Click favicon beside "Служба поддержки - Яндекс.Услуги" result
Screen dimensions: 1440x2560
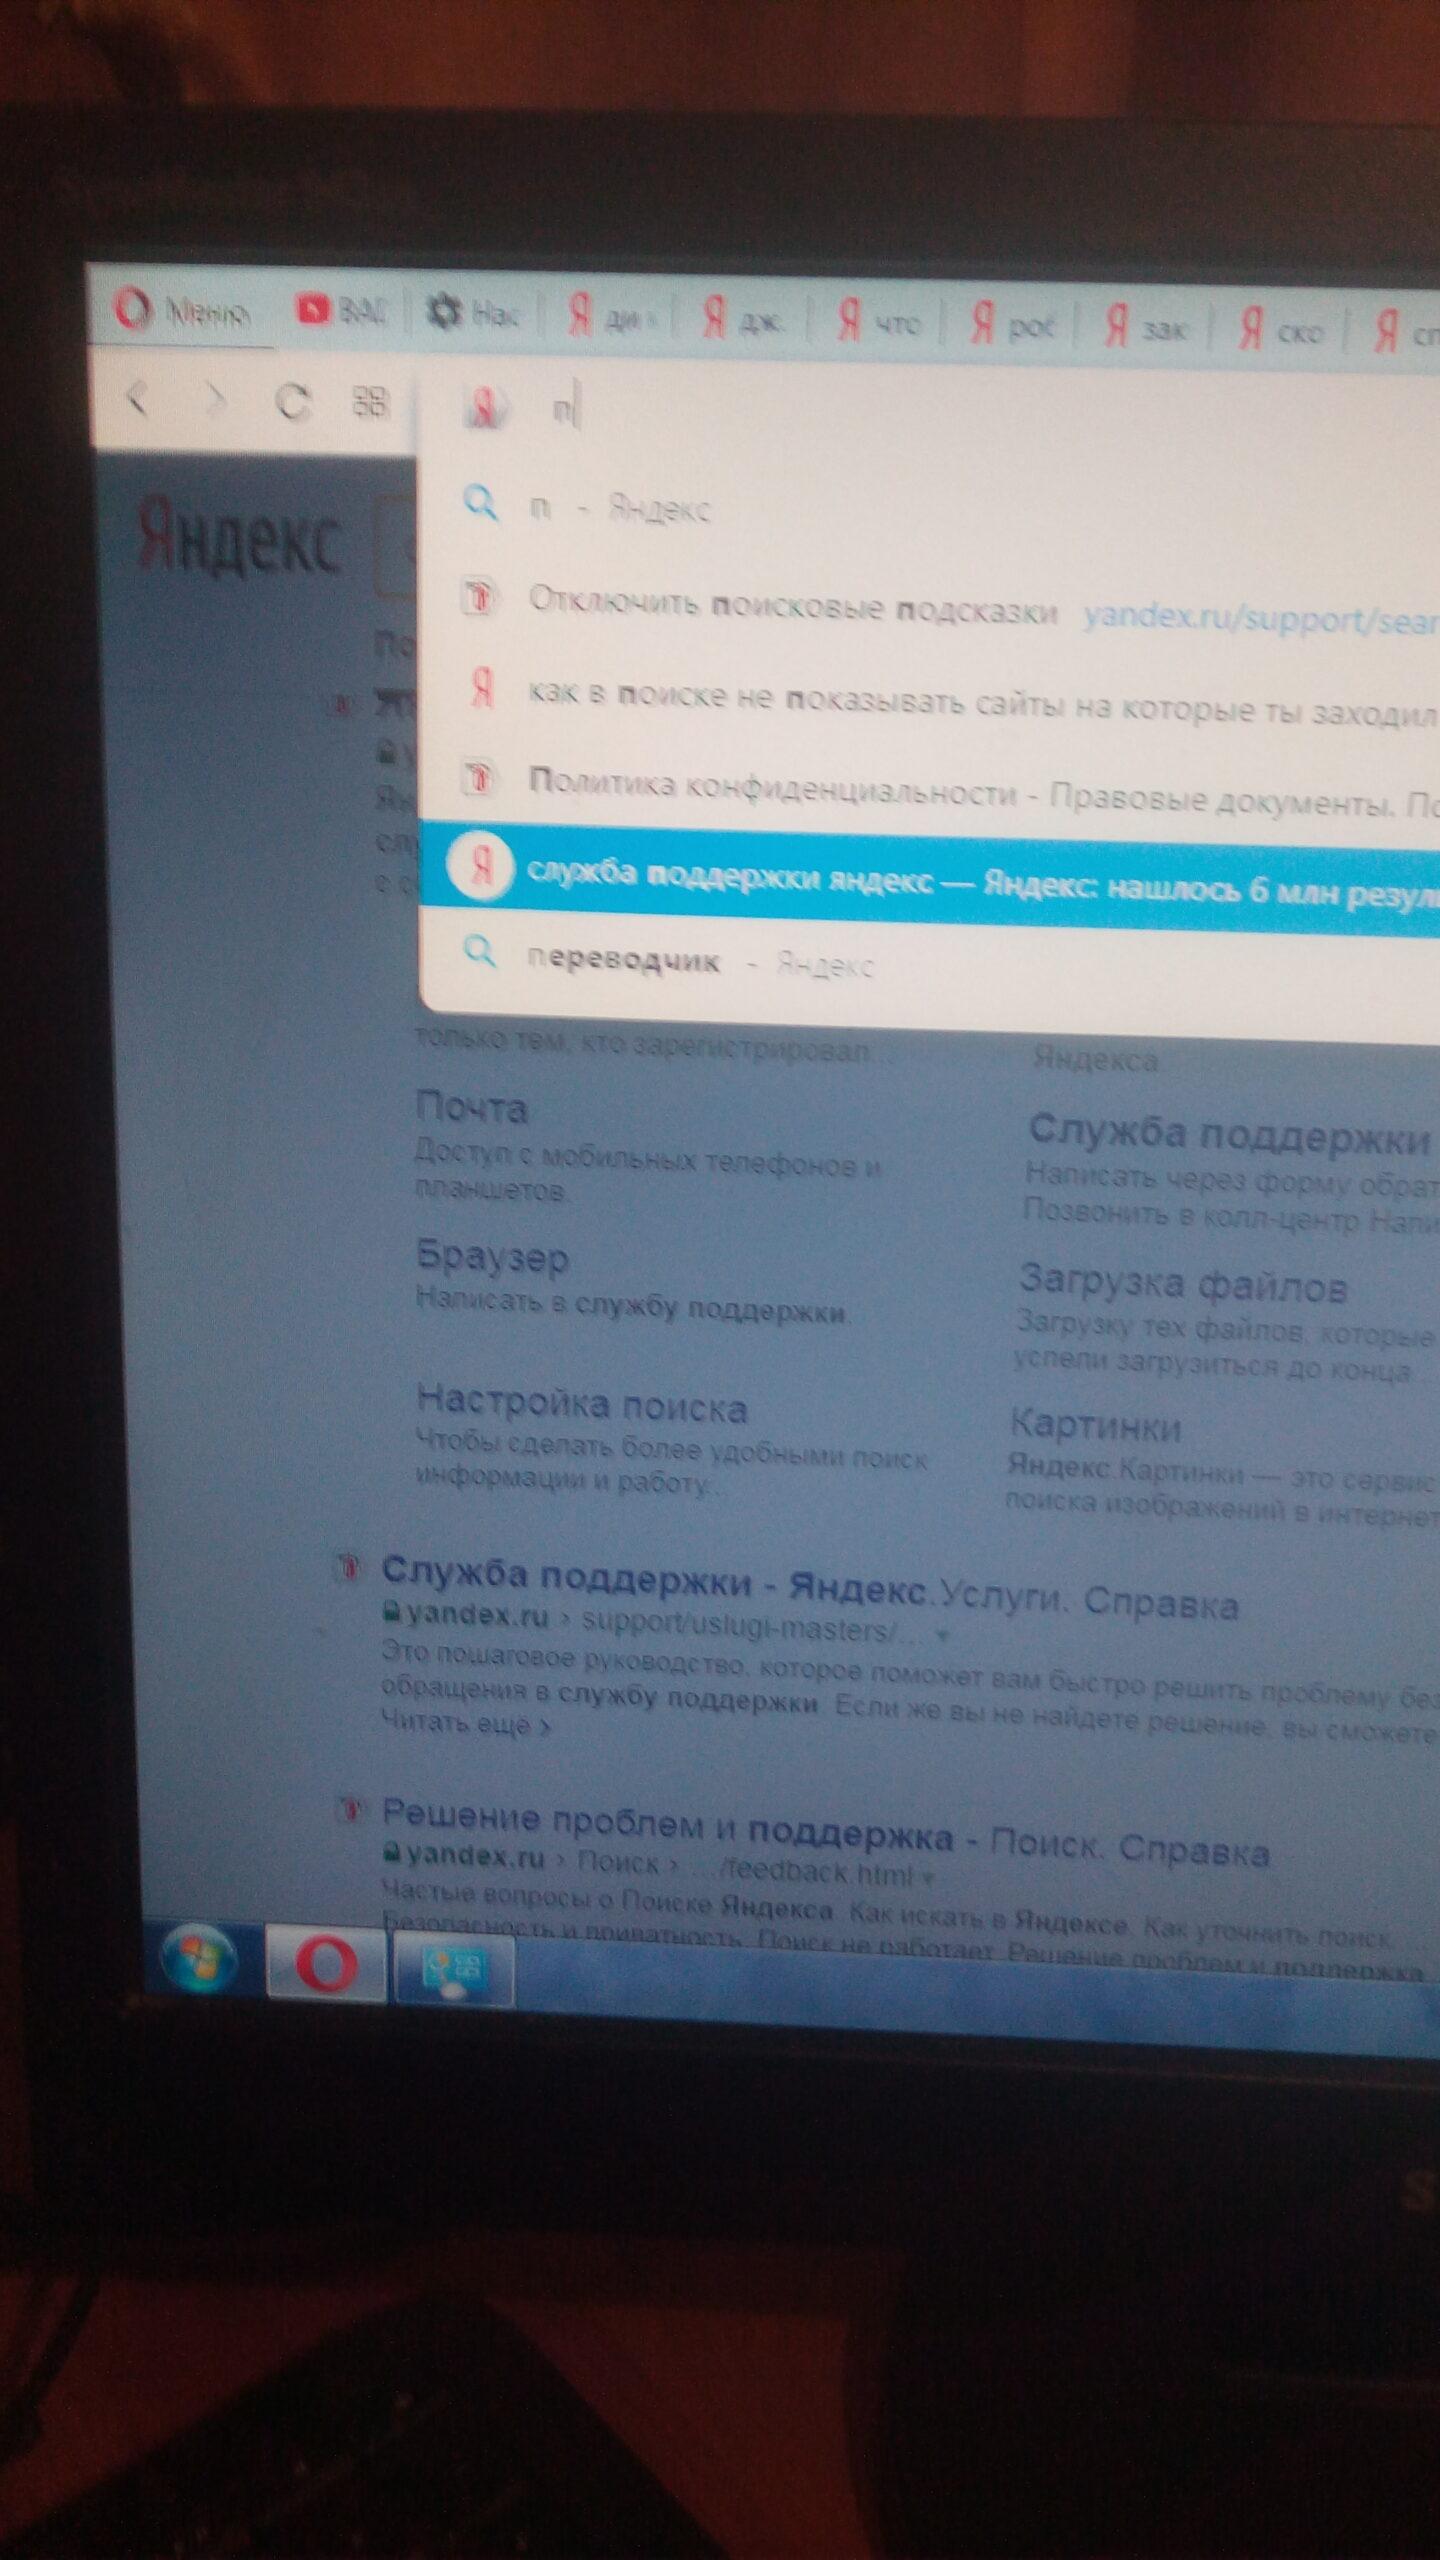tap(348, 1568)
